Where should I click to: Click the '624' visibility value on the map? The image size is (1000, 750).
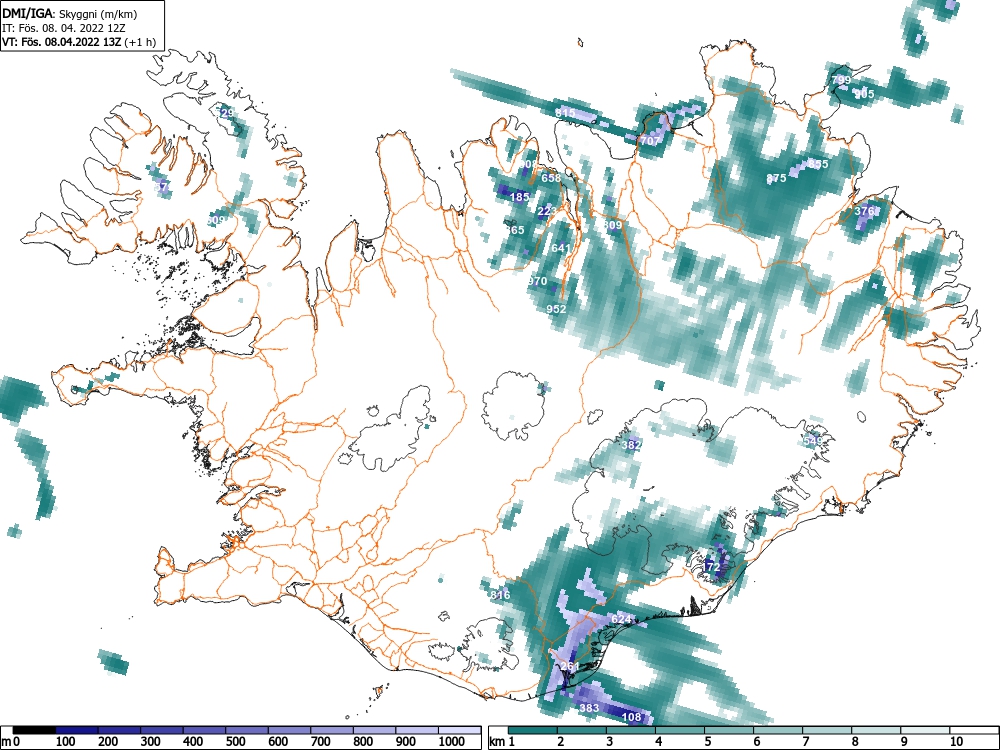(621, 619)
